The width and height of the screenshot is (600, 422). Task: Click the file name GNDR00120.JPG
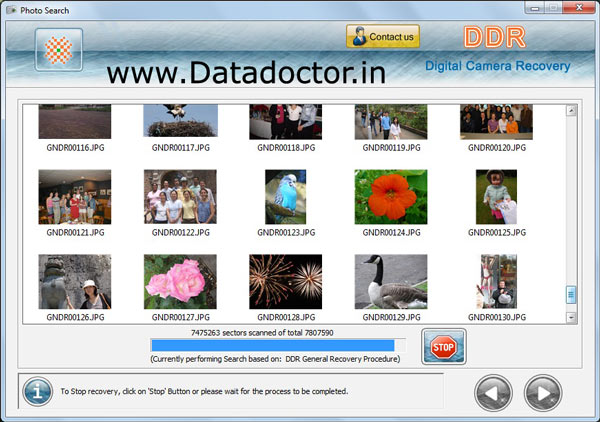click(x=497, y=148)
